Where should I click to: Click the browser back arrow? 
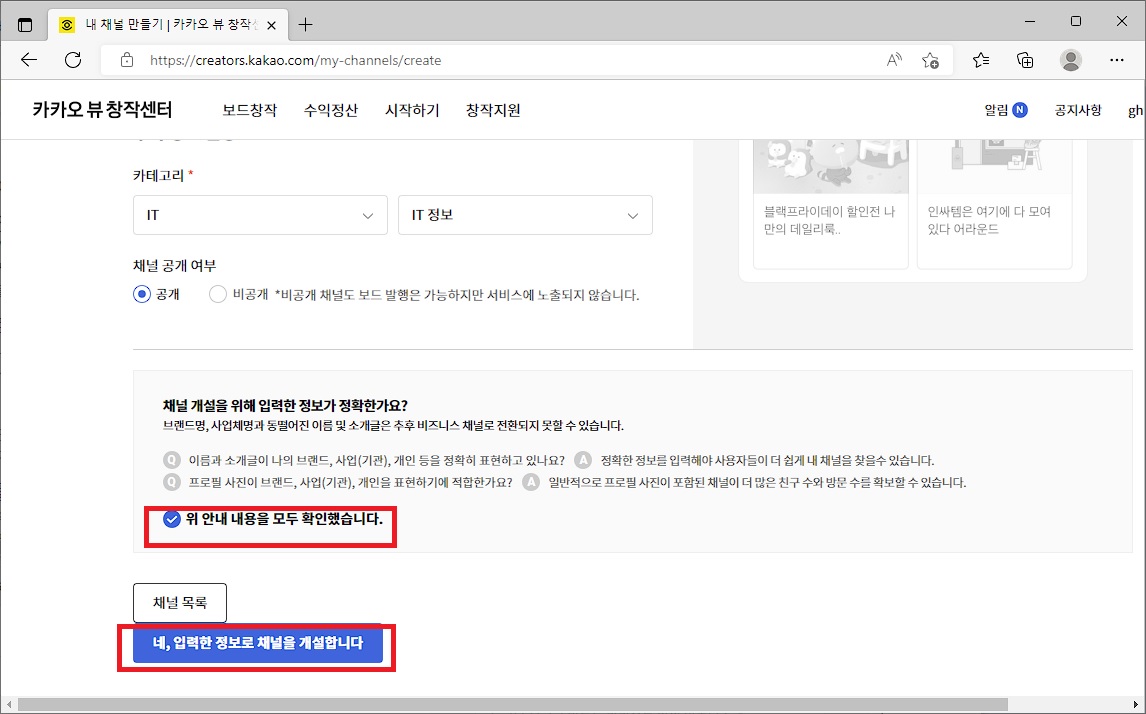(29, 60)
